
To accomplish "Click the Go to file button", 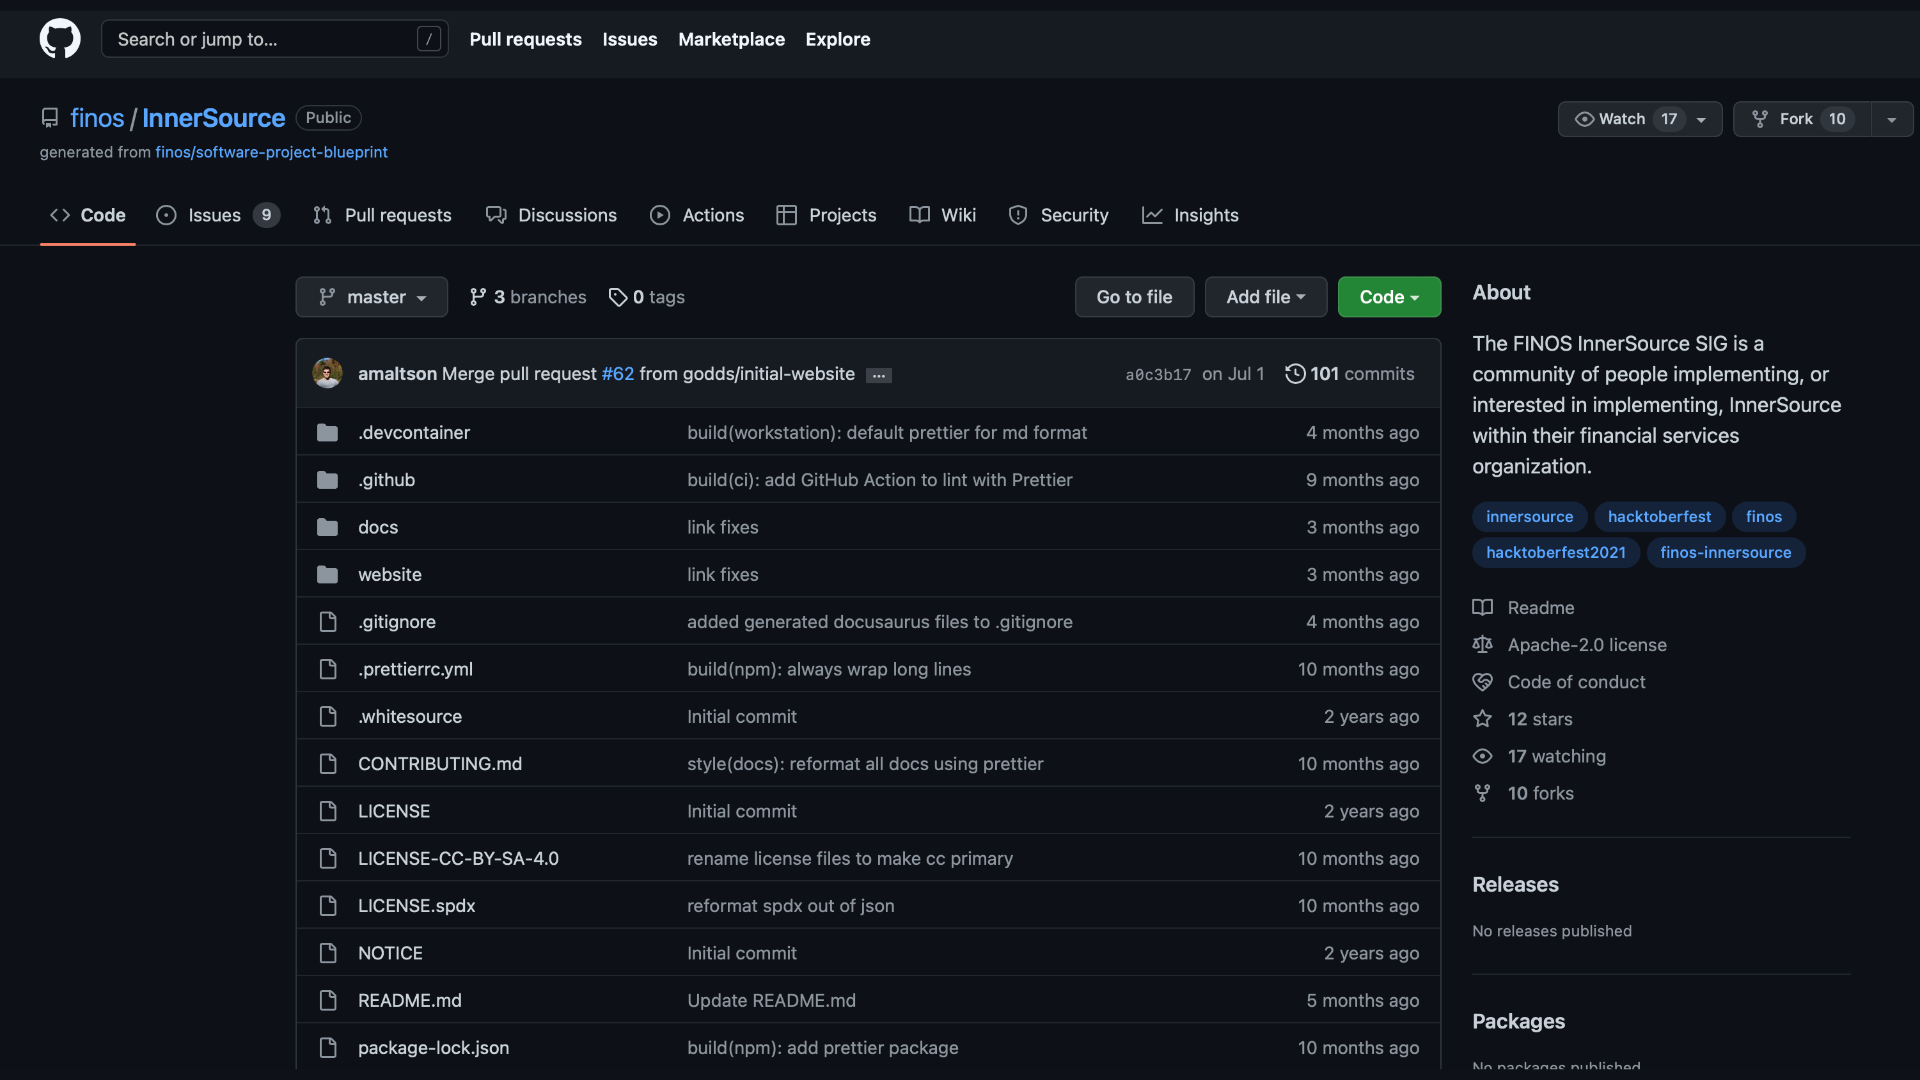I will tap(1134, 297).
